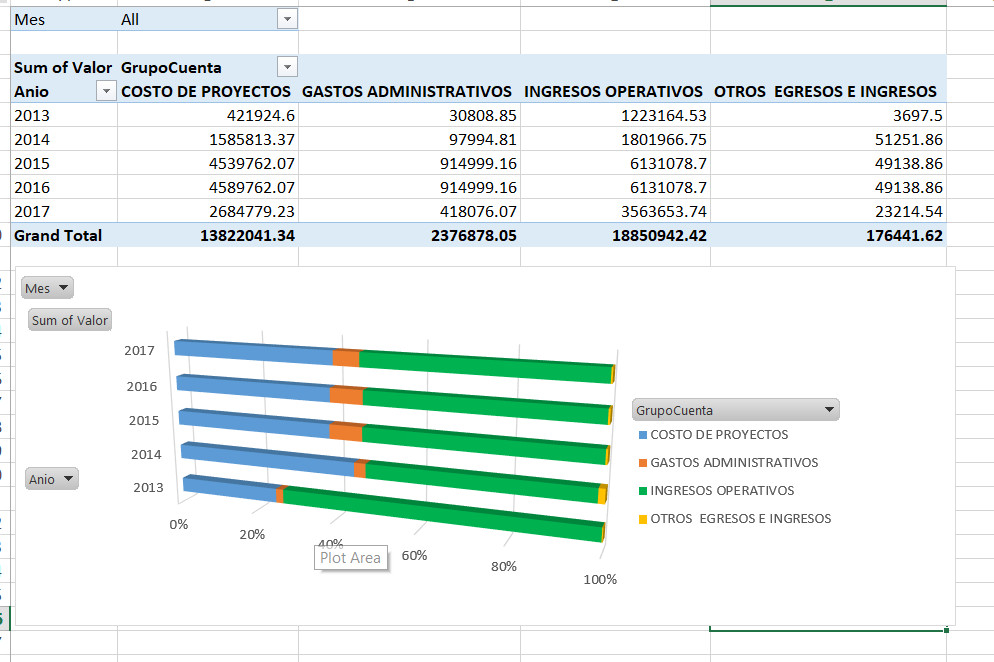Select grand total cell 2376878.05

point(410,235)
